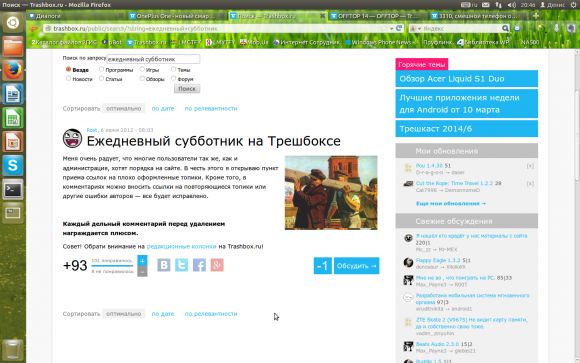Select the Программы radio button
Screen dimensions: 580x363
coord(101,69)
